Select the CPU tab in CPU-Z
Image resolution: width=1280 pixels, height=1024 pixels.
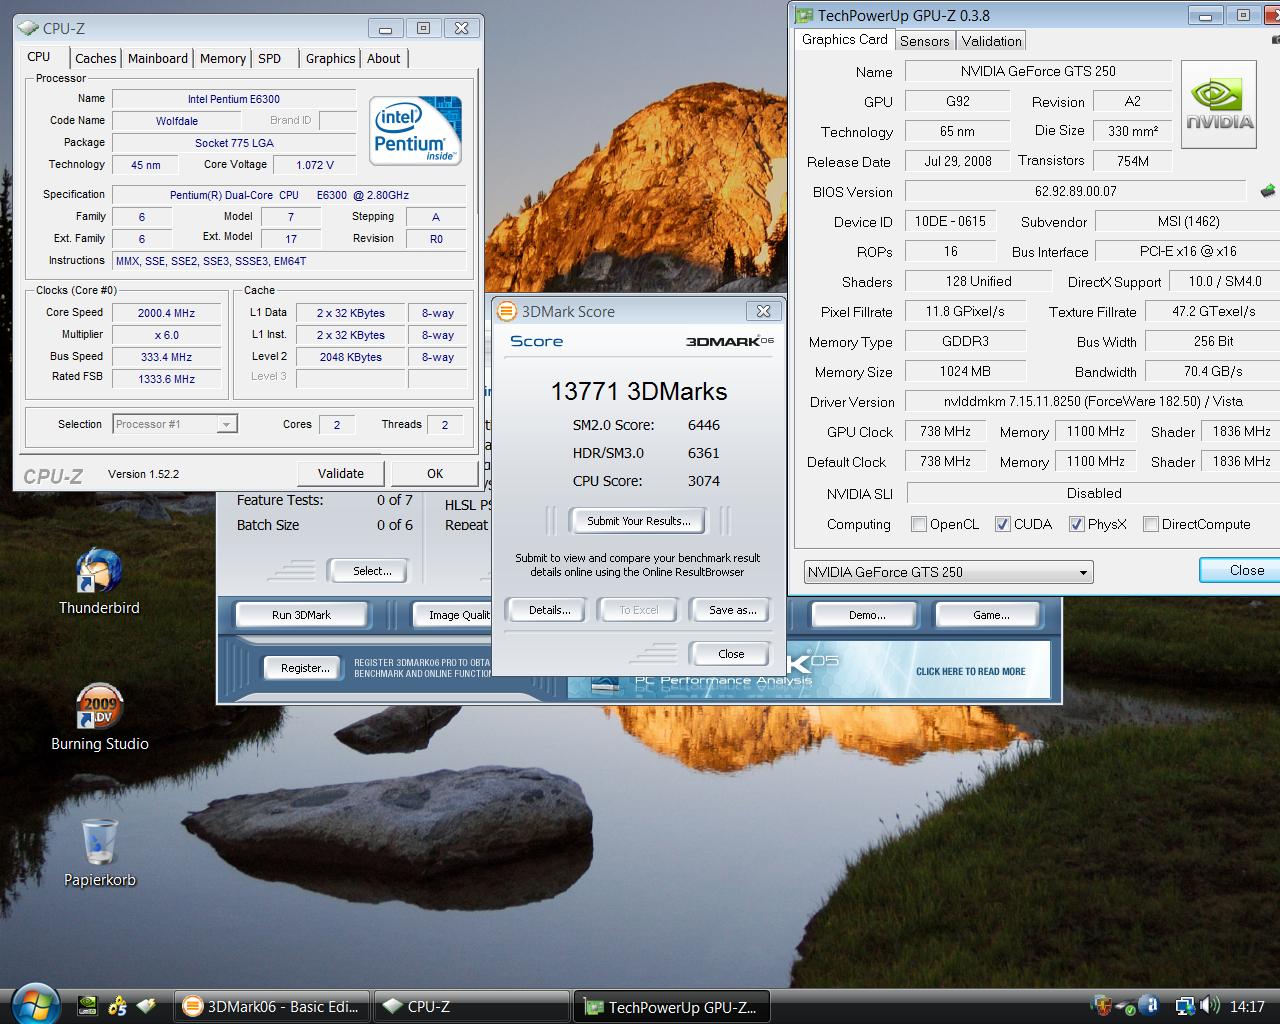click(x=39, y=56)
